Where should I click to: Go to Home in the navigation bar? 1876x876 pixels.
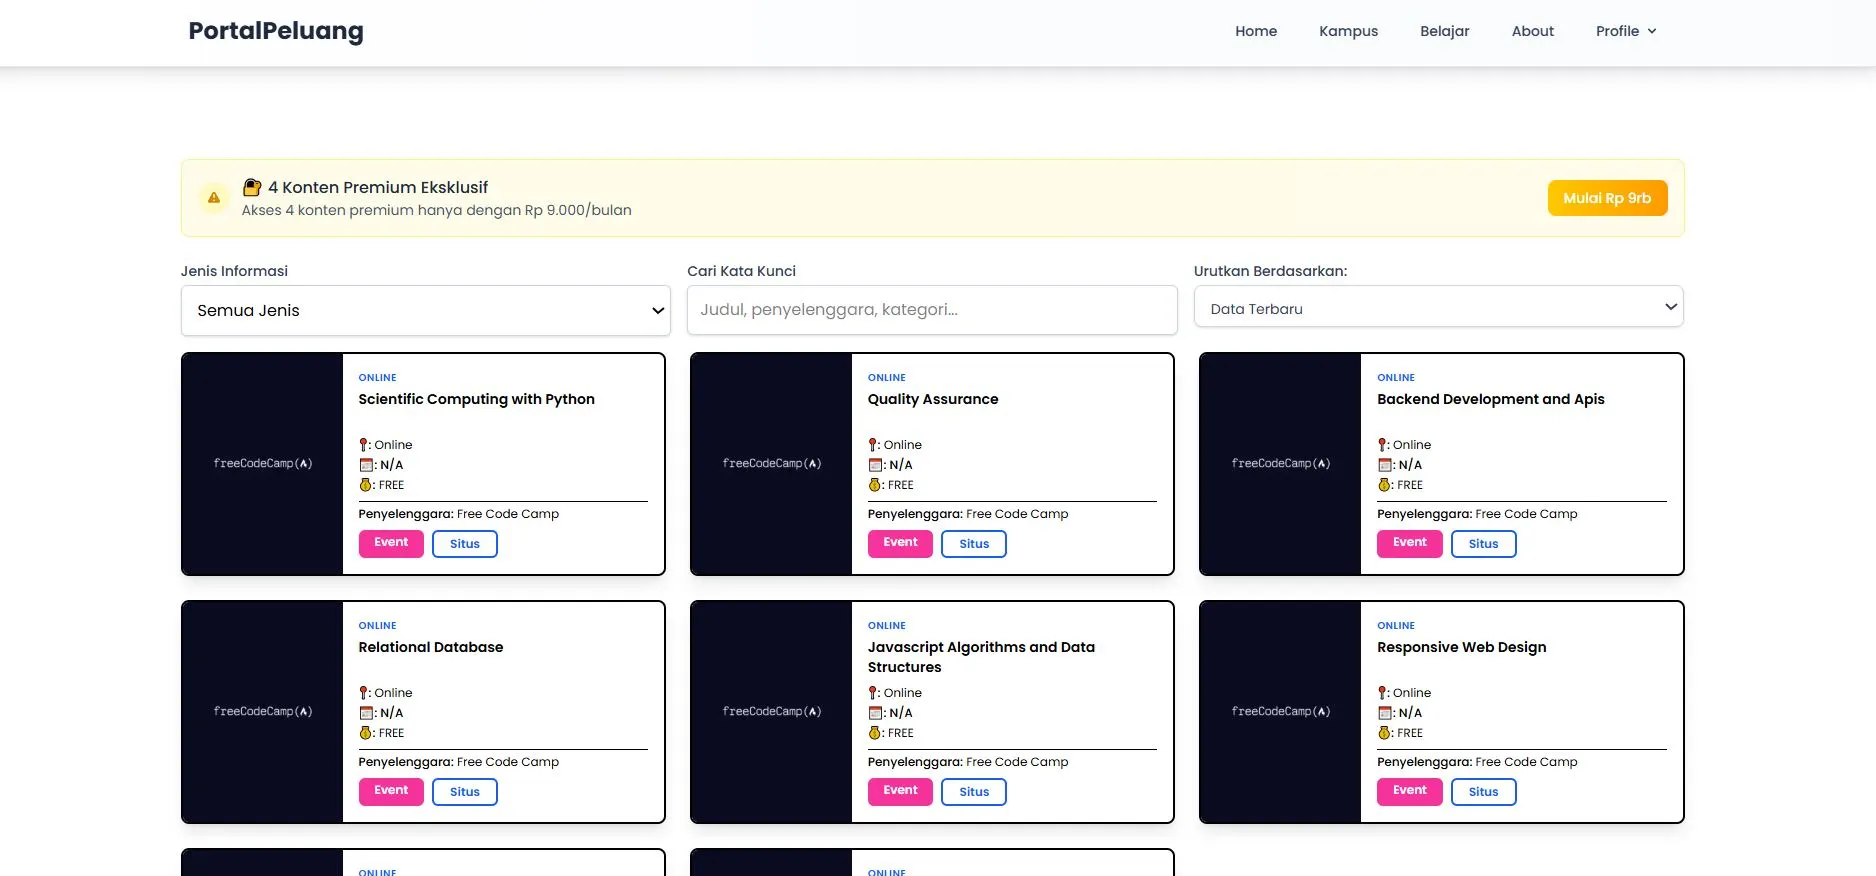tap(1256, 31)
